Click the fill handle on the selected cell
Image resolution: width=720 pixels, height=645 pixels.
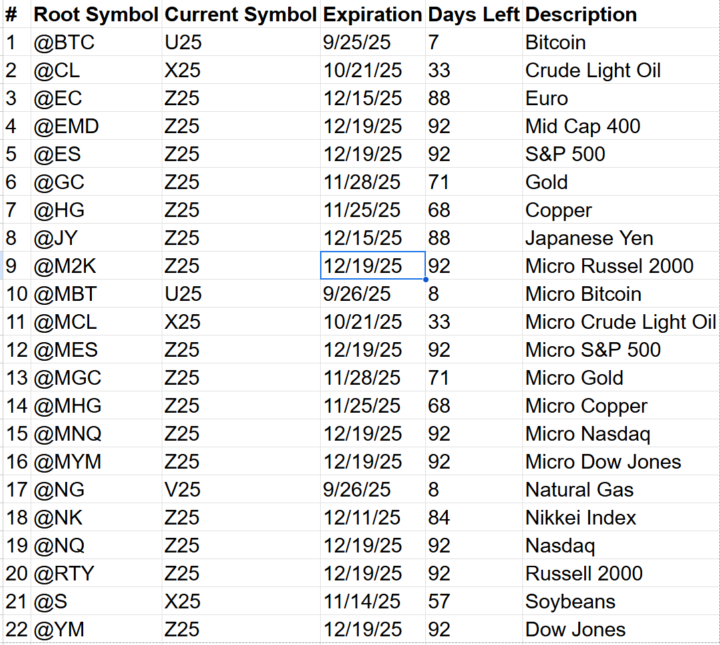(426, 279)
